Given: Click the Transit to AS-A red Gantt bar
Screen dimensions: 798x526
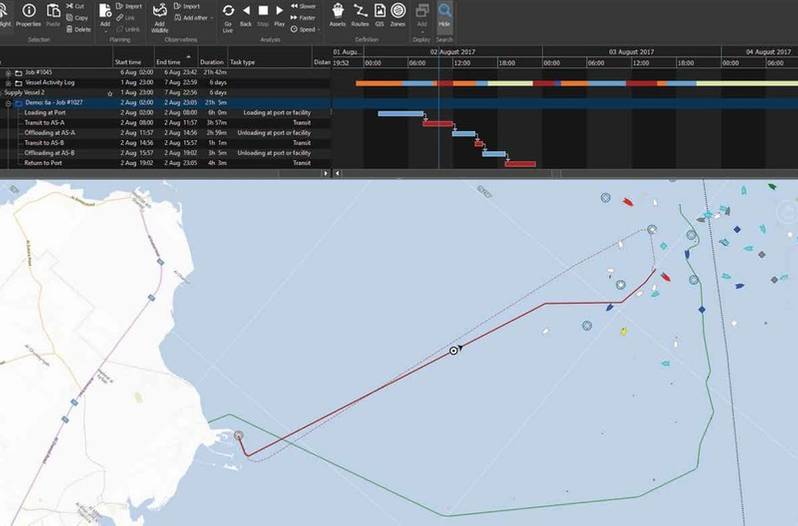Looking at the screenshot, I should (438, 124).
